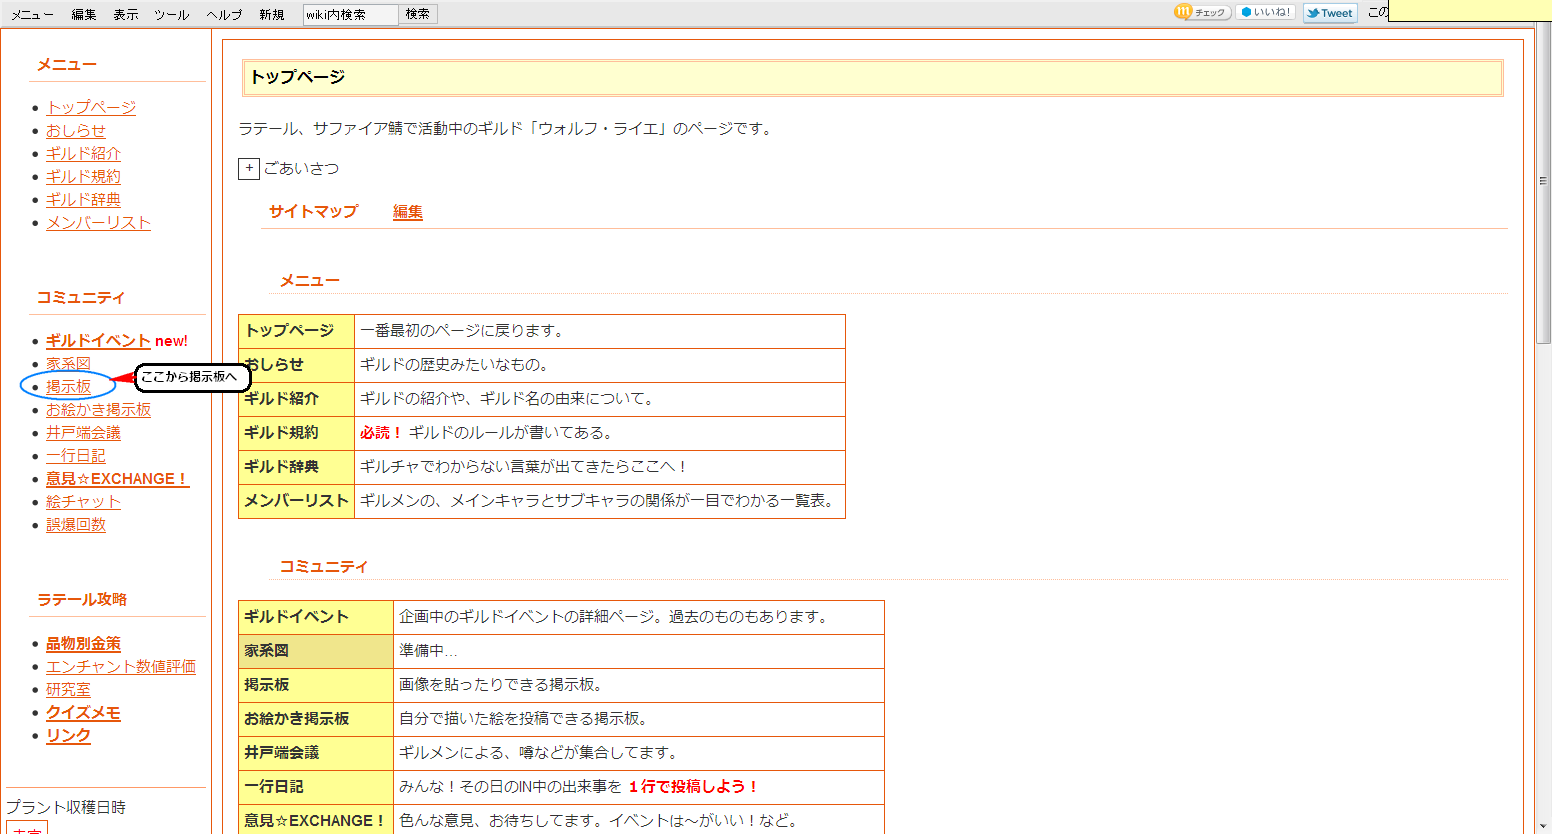Image resolution: width=1552 pixels, height=834 pixels.
Task: Open the 表示 menu in top bar
Action: click(126, 14)
